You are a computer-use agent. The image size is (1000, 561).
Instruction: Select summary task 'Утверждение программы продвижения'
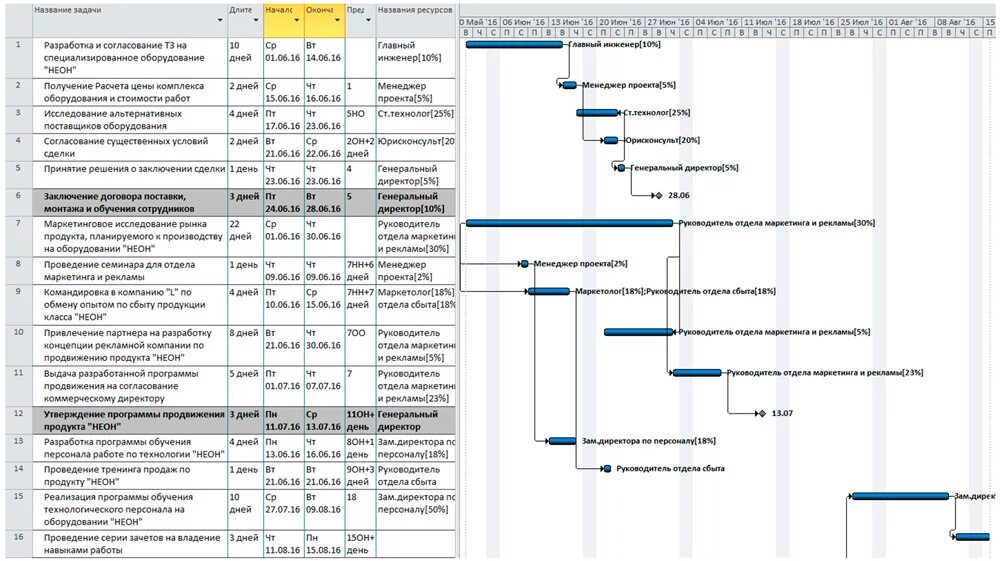tap(129, 420)
